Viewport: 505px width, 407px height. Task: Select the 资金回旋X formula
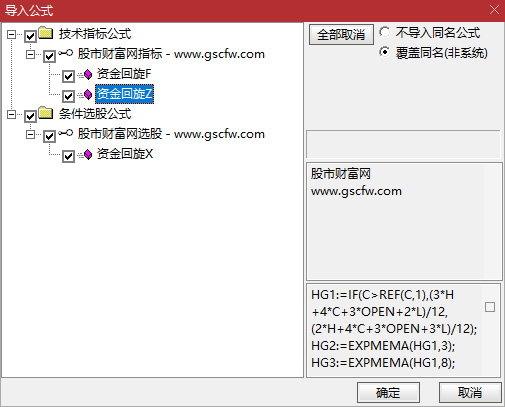(125, 154)
